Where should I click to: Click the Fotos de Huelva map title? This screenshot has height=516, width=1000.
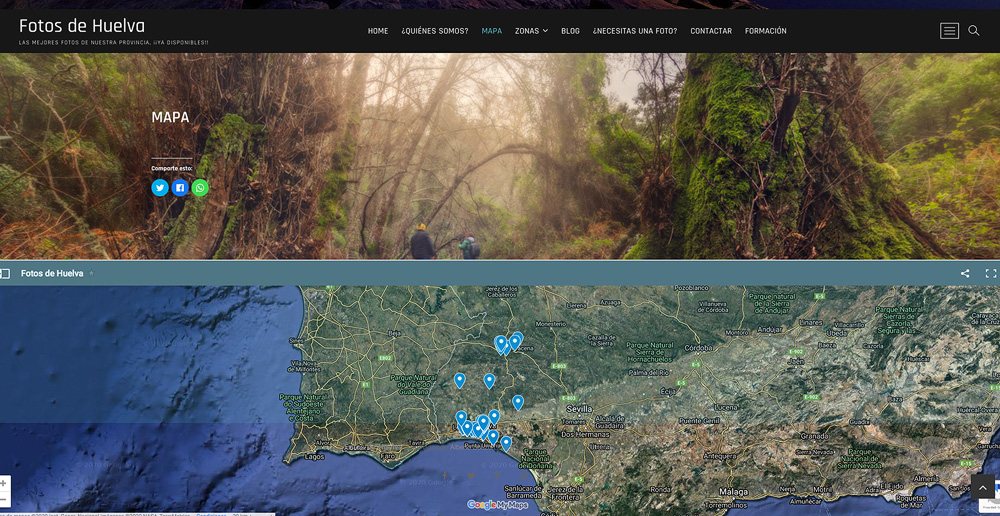pos(52,274)
